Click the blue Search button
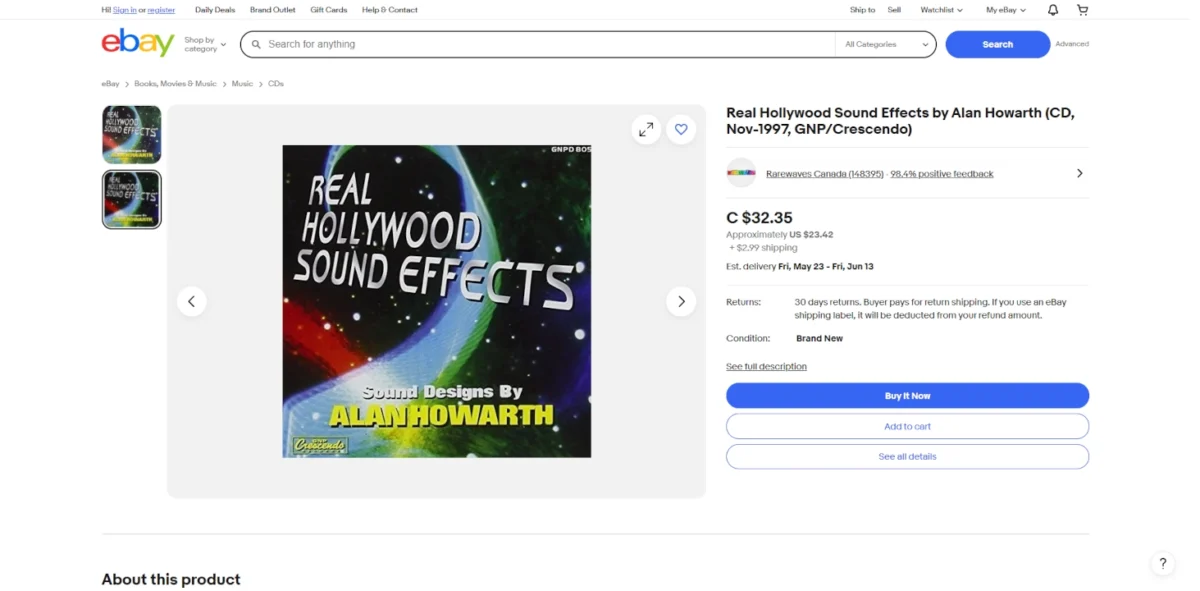Viewport: 1200px width, 591px height. pyautogui.click(x=997, y=44)
